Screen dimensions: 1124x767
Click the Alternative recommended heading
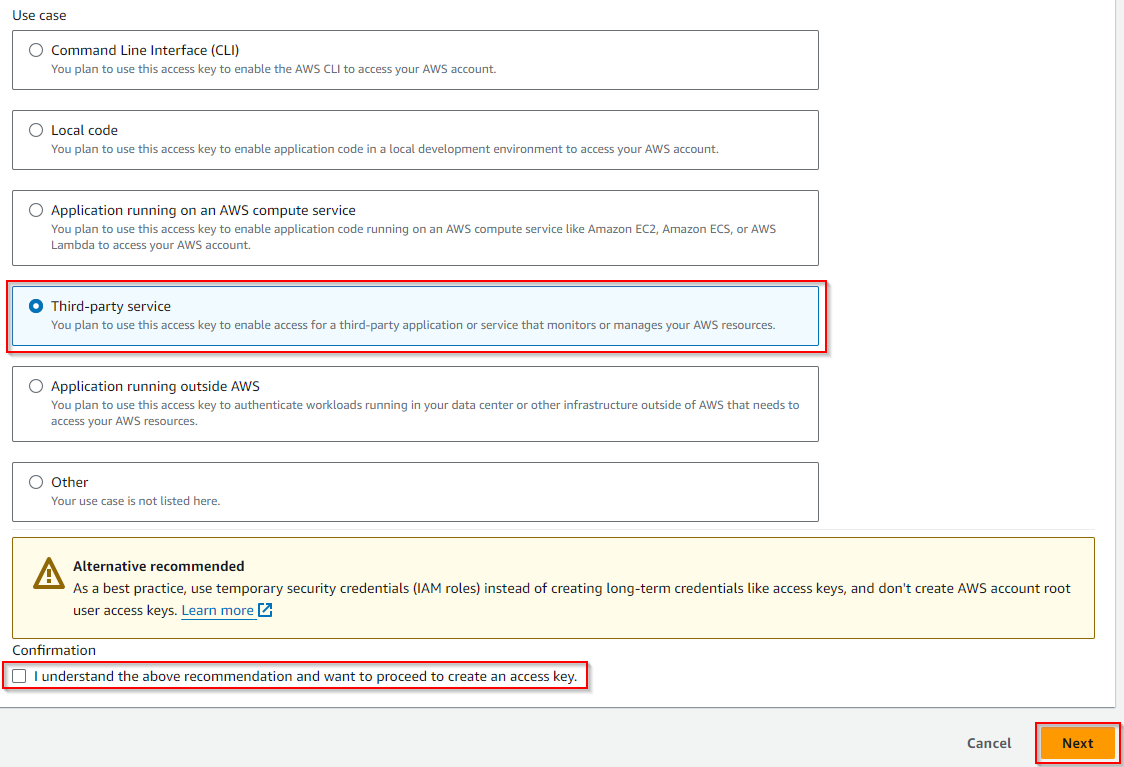[x=158, y=566]
